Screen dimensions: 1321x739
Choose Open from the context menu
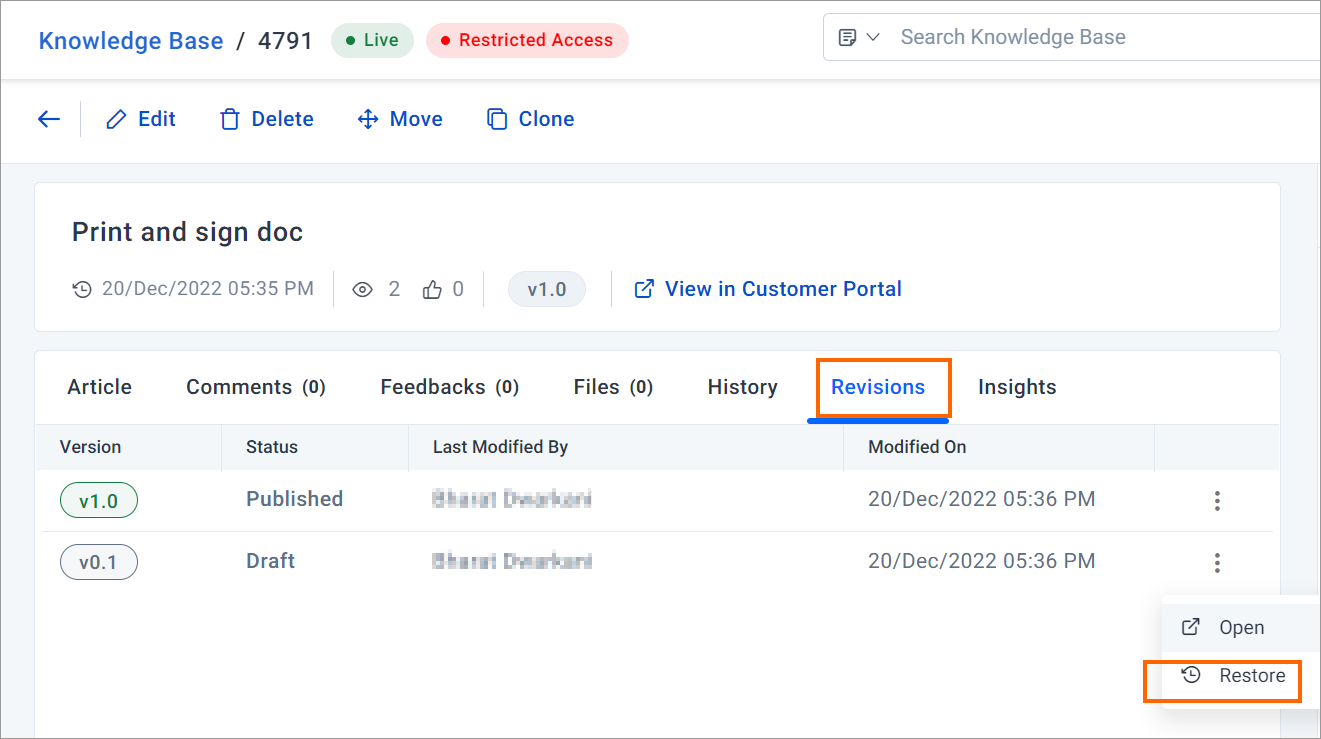pyautogui.click(x=1241, y=628)
